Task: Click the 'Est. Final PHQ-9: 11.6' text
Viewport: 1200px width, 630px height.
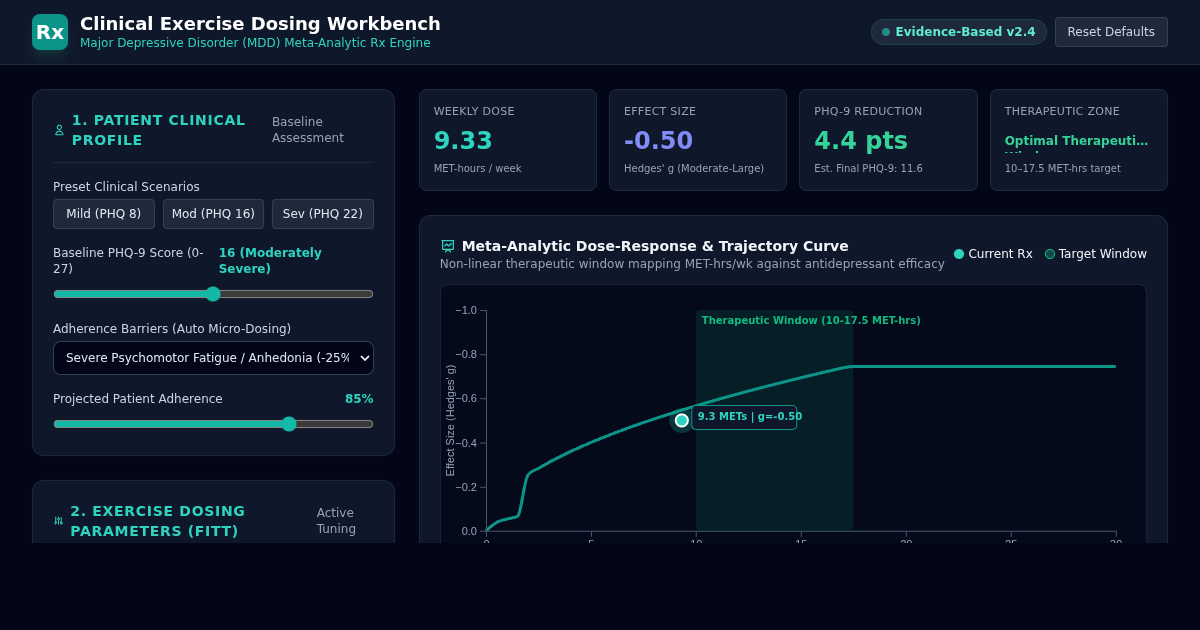Action: pyautogui.click(x=868, y=169)
